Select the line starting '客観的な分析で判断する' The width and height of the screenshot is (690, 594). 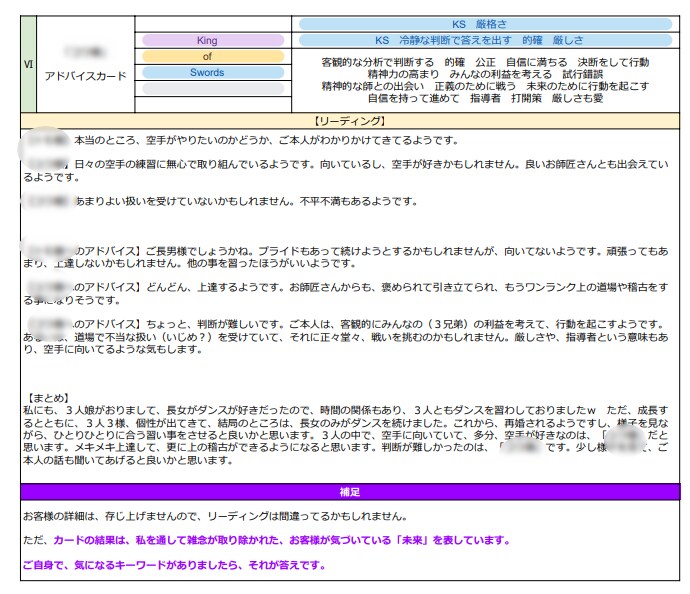(485, 62)
